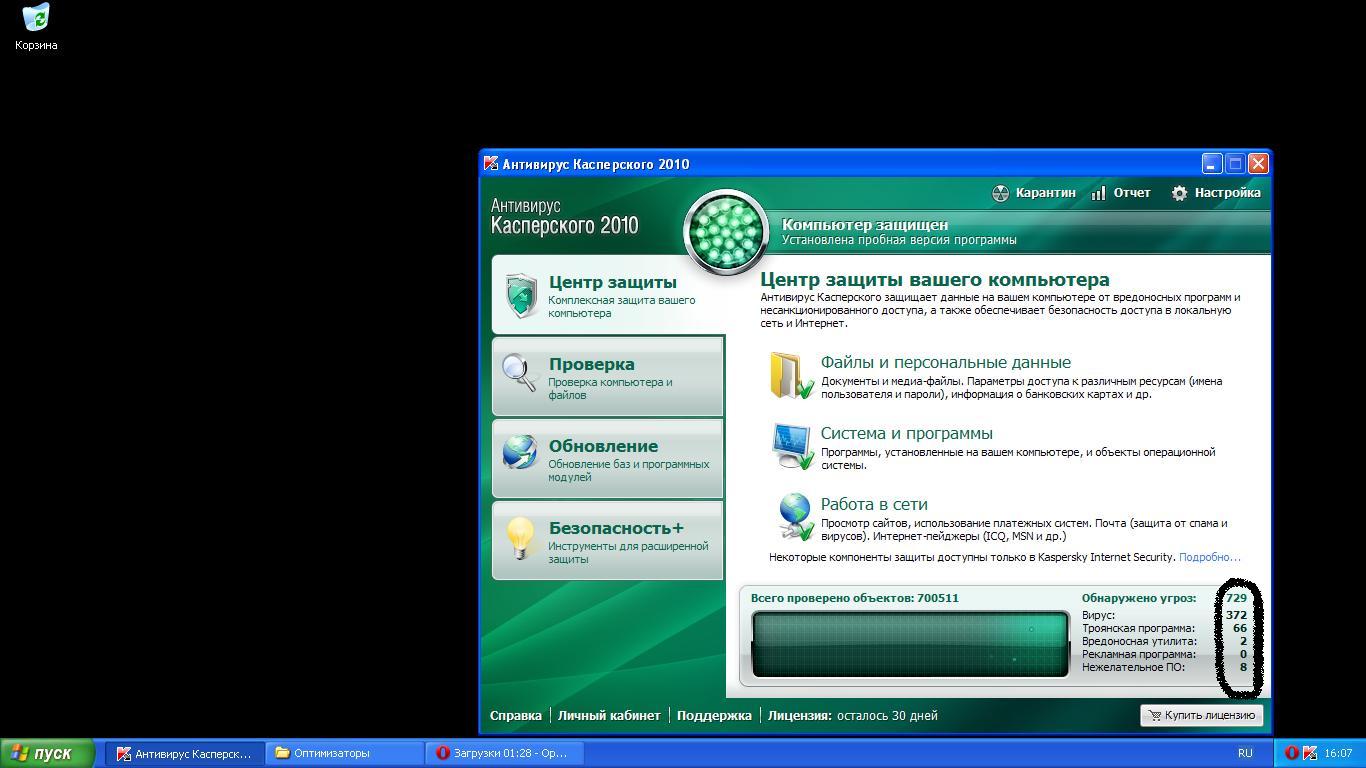The width and height of the screenshot is (1366, 768).
Task: Click Лицензия: осталось 30 дней
Action: click(x=853, y=715)
